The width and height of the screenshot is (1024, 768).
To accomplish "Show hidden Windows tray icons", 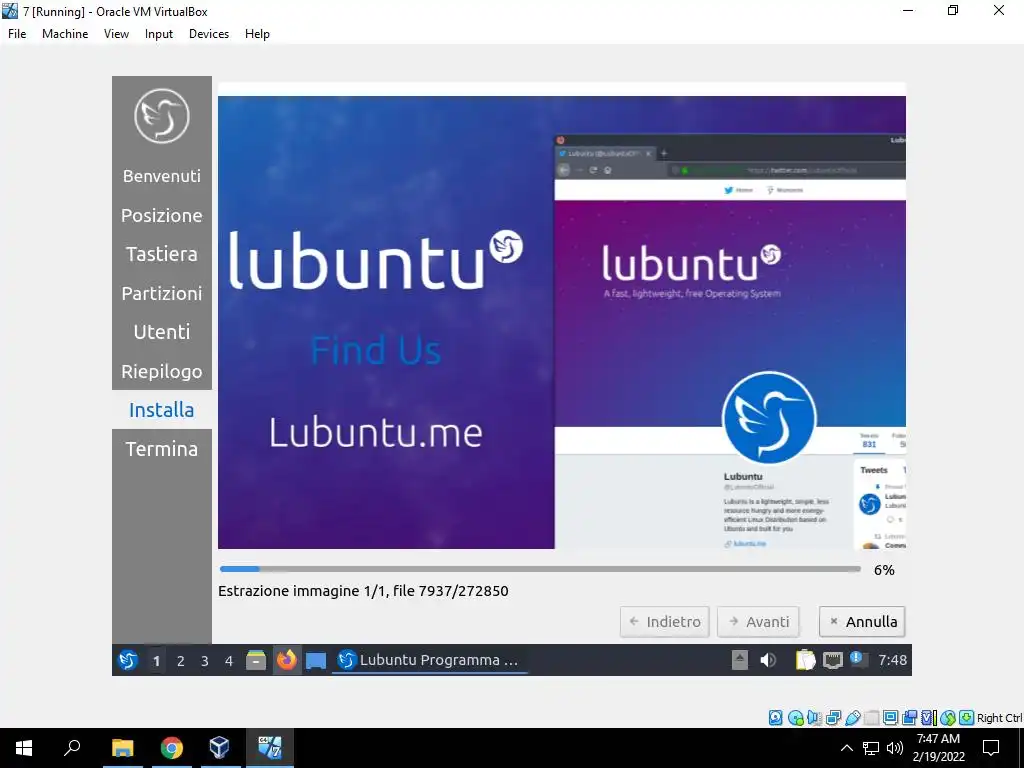I will [x=846, y=748].
